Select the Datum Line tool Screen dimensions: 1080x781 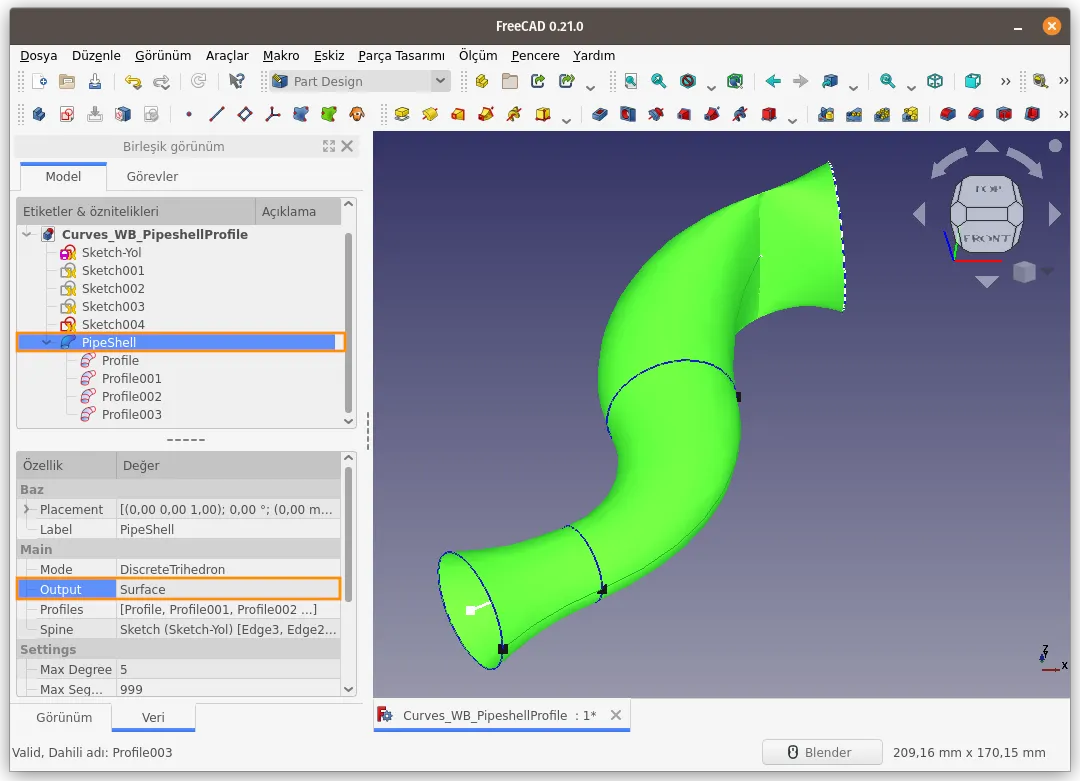tap(217, 114)
